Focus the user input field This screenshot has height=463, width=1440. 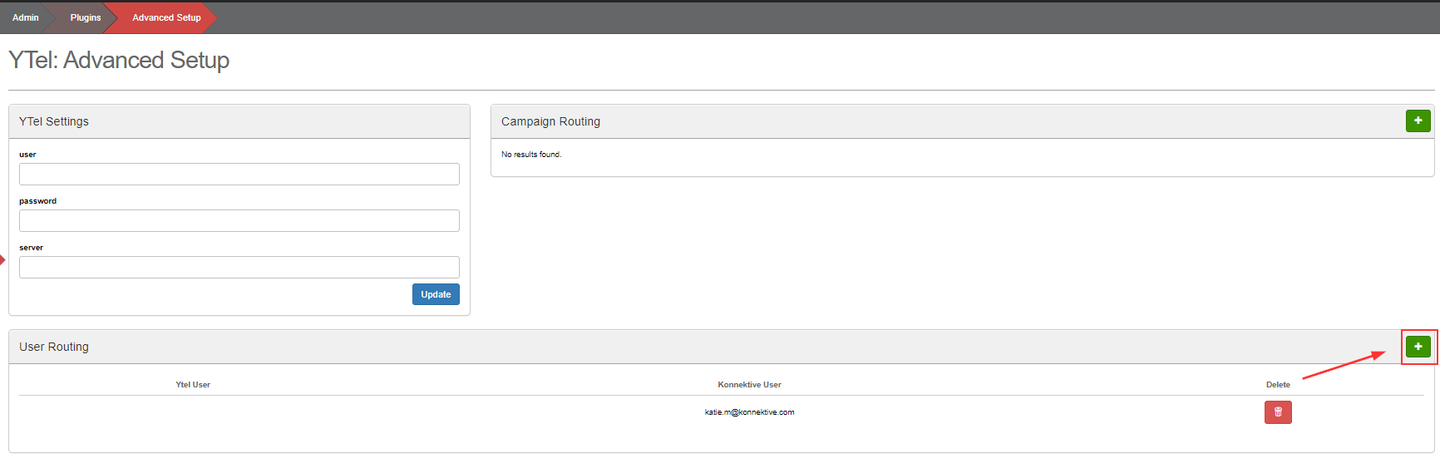[239, 174]
